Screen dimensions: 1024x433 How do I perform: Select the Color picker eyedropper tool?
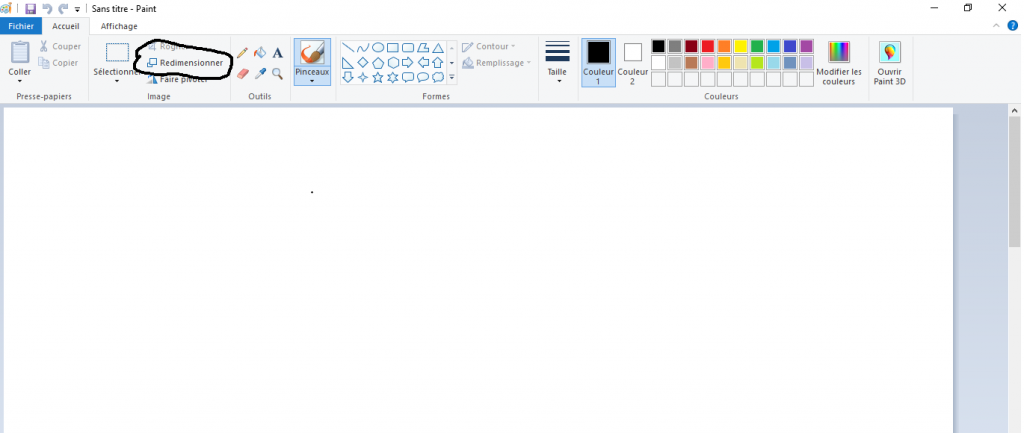pyautogui.click(x=260, y=74)
